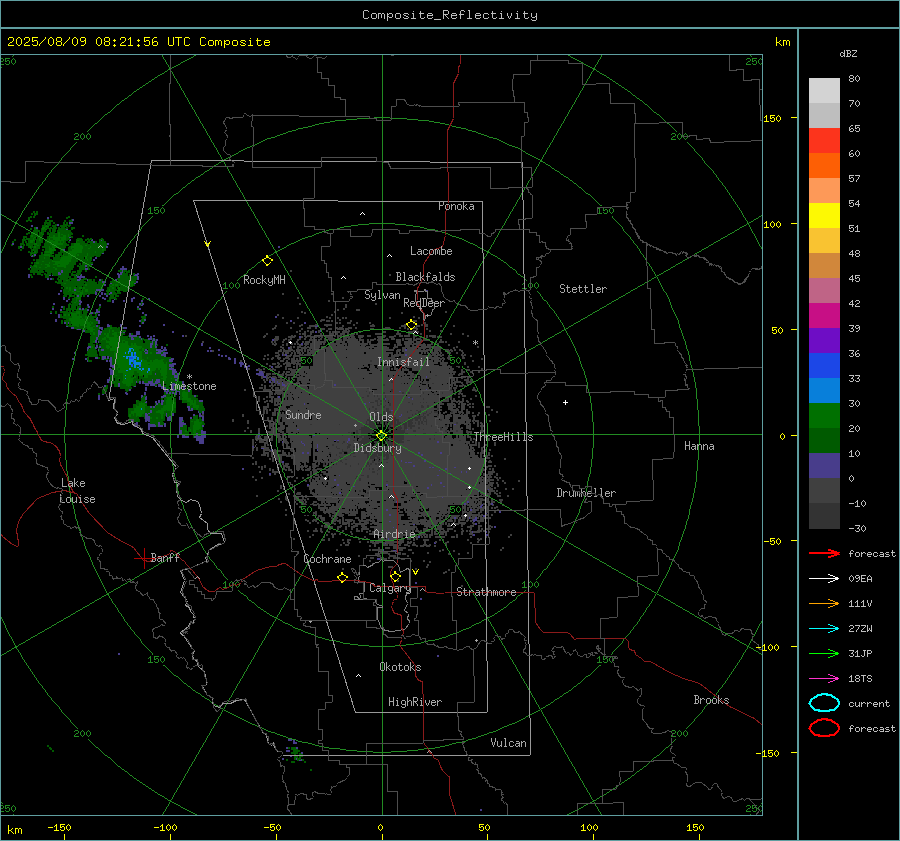900x841 pixels.
Task: Select the orange 57-60 dBZ swatch
Action: [824, 165]
